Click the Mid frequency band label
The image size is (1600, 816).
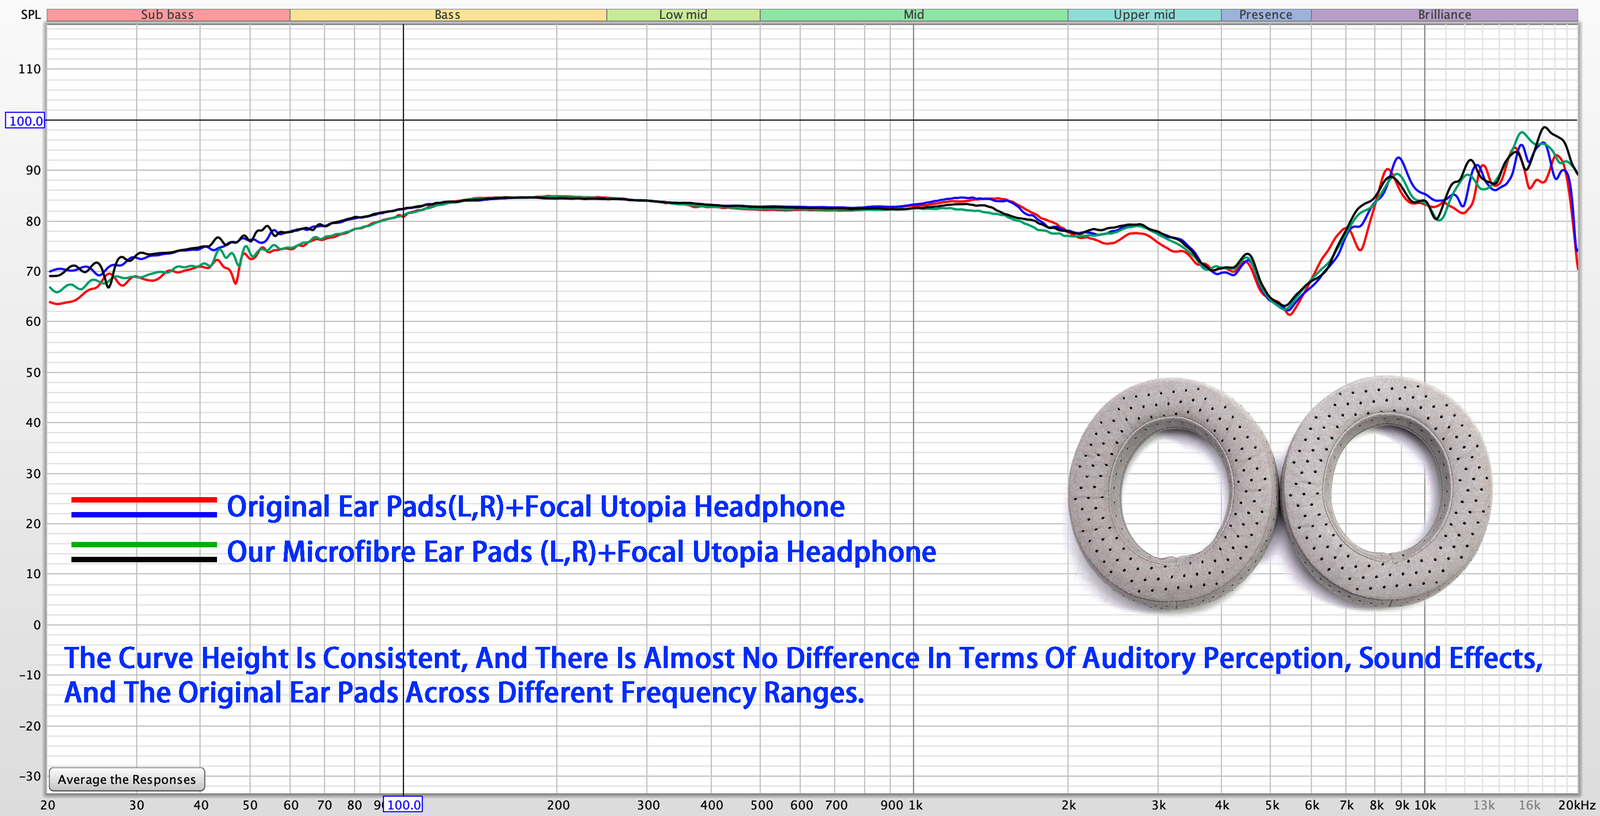point(914,15)
